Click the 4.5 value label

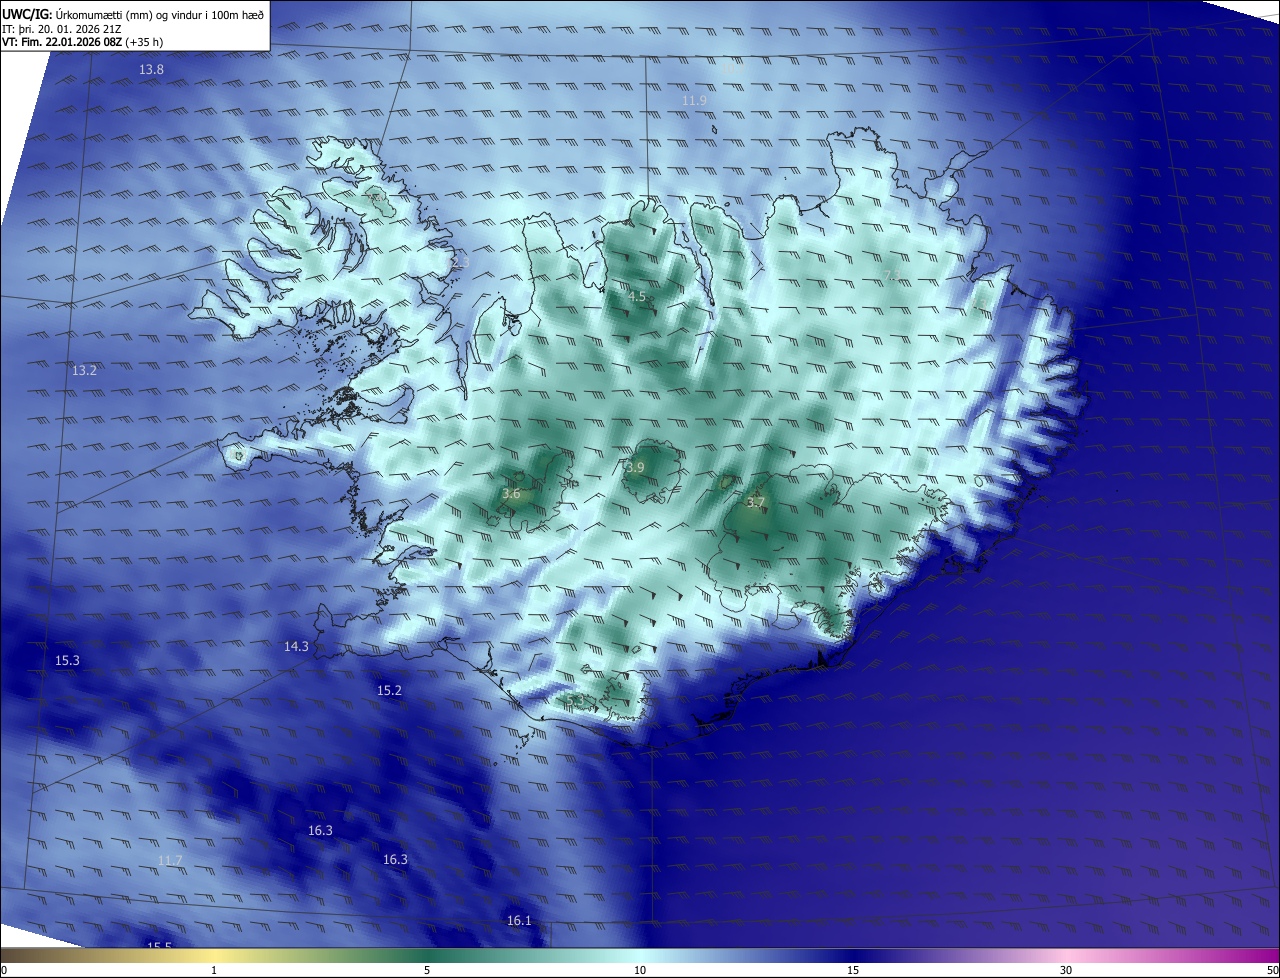[637, 297]
